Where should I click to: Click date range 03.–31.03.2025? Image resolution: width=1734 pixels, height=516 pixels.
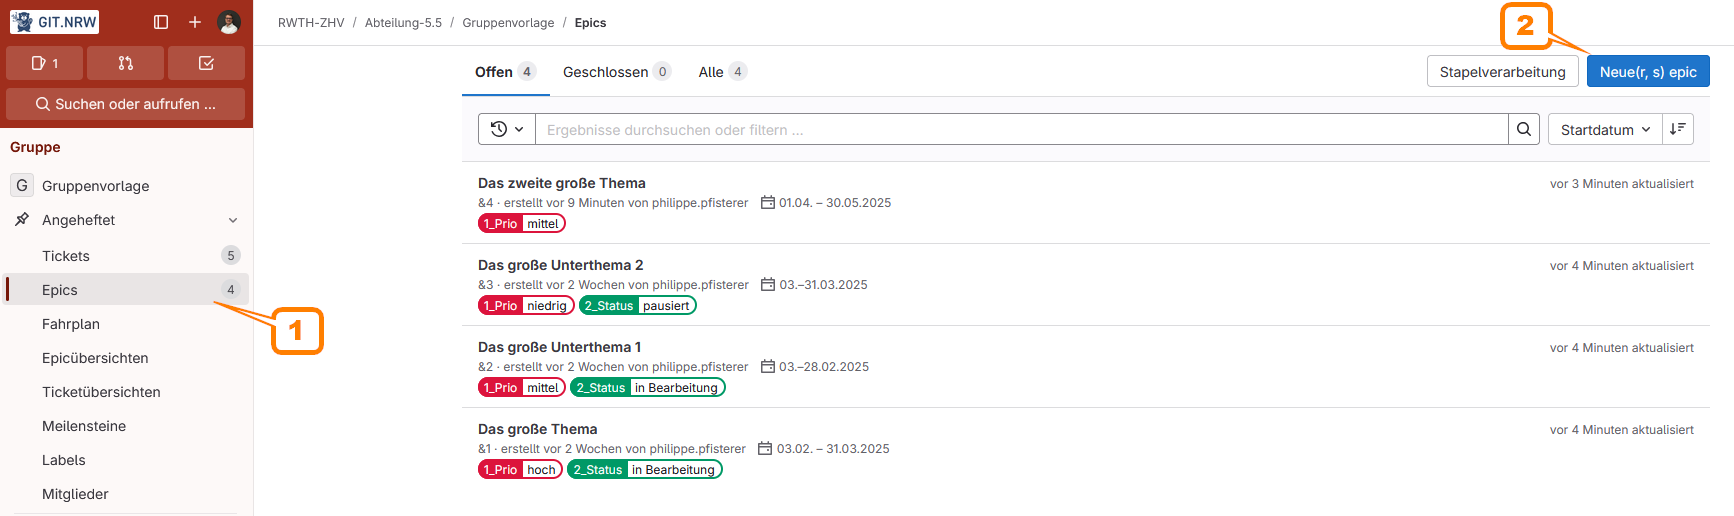(x=823, y=285)
